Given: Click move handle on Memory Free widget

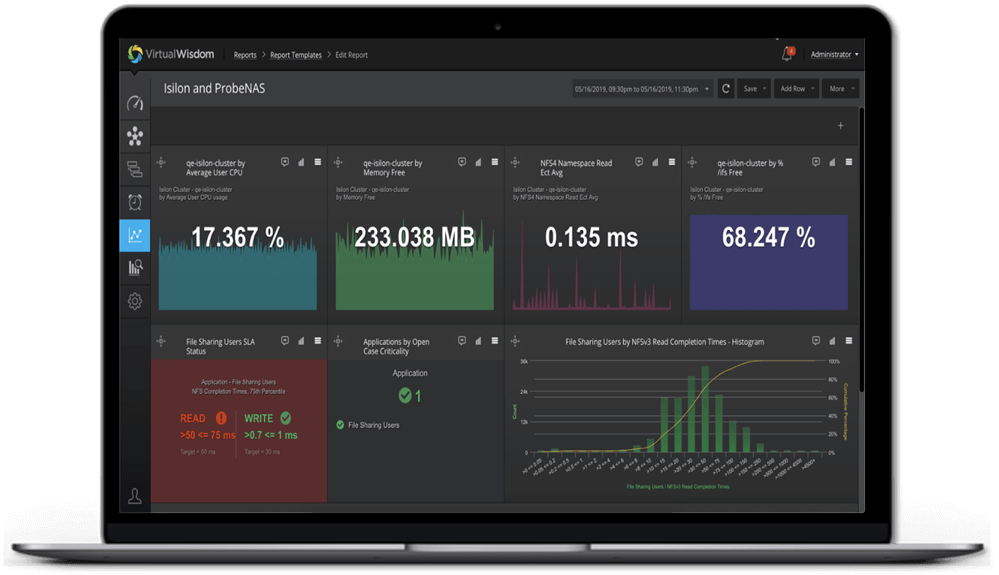Looking at the screenshot, I should tap(338, 163).
